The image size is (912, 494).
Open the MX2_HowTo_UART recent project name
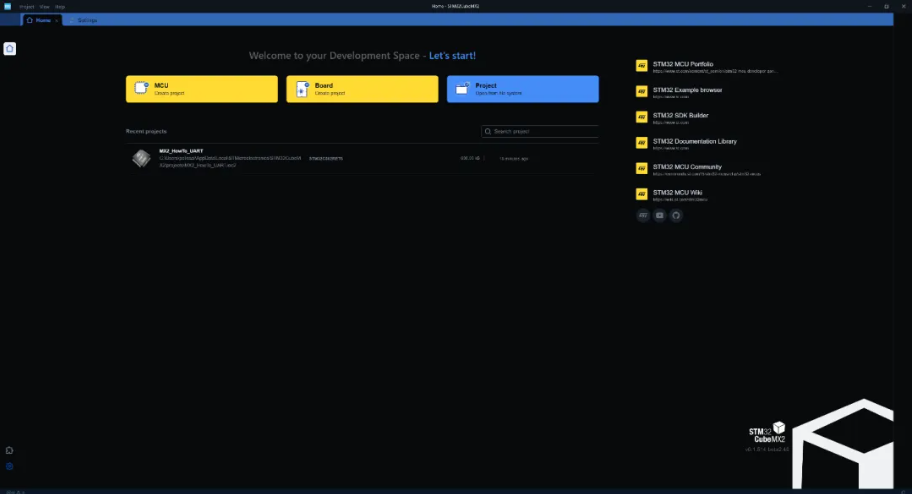click(x=181, y=151)
